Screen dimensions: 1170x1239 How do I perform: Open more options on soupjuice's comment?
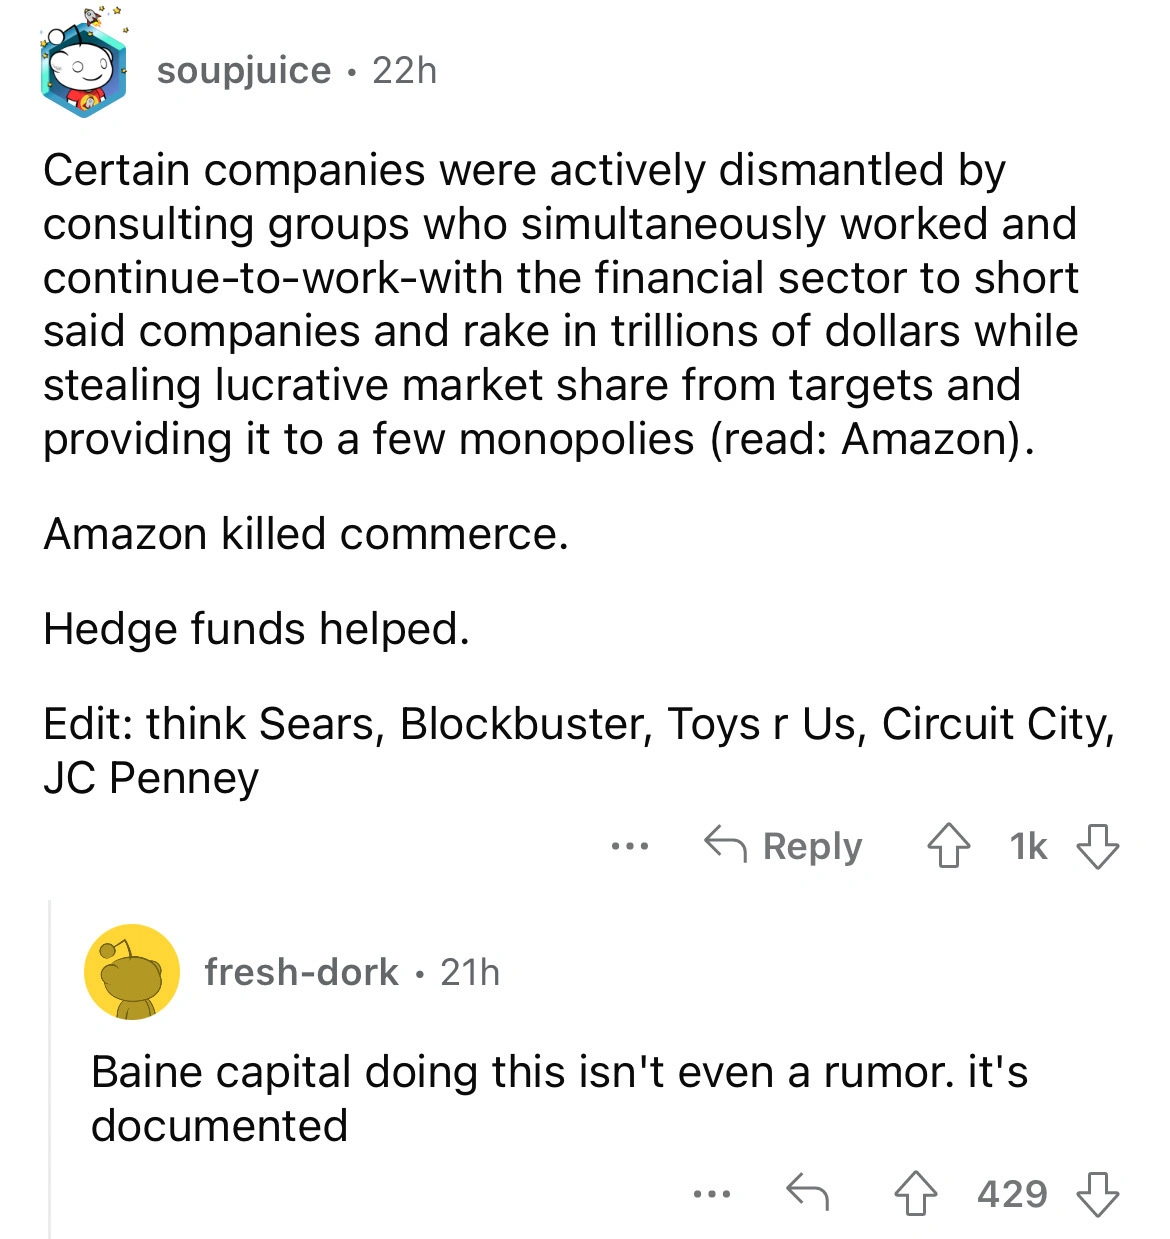(x=630, y=847)
